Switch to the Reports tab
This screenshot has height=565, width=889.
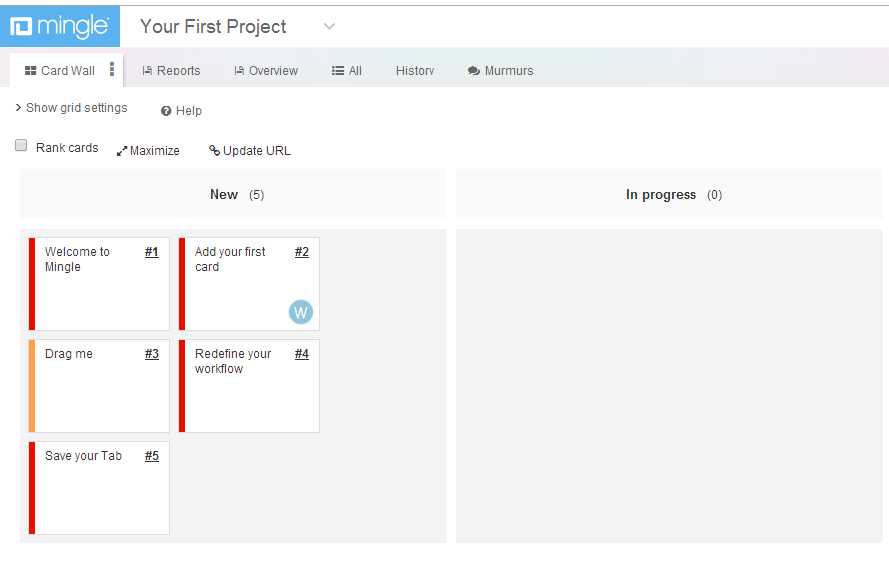click(x=172, y=71)
